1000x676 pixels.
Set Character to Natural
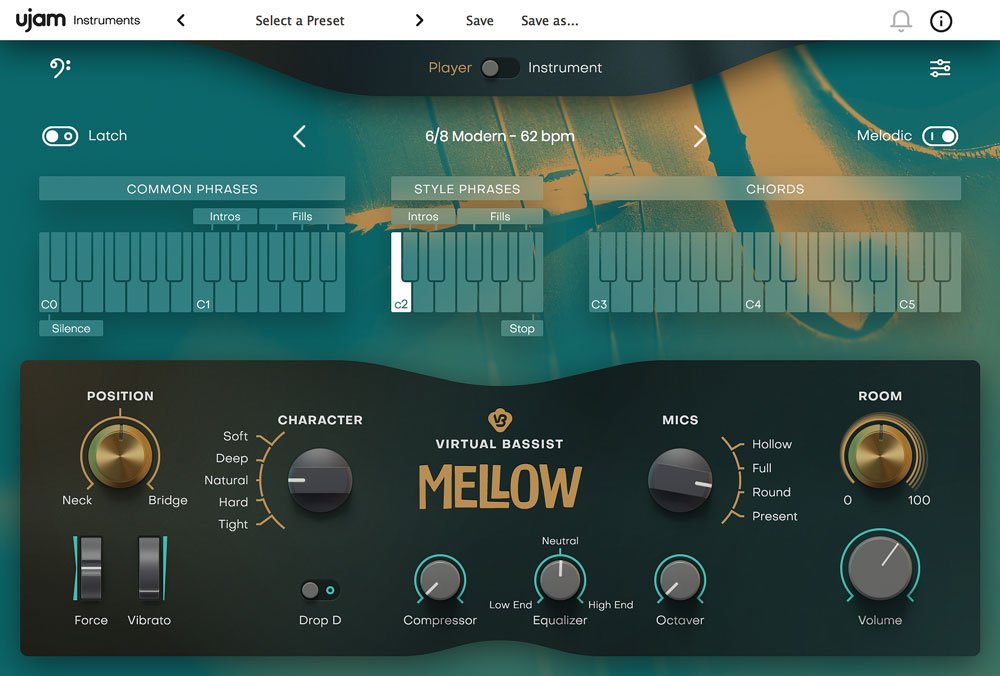pos(226,480)
